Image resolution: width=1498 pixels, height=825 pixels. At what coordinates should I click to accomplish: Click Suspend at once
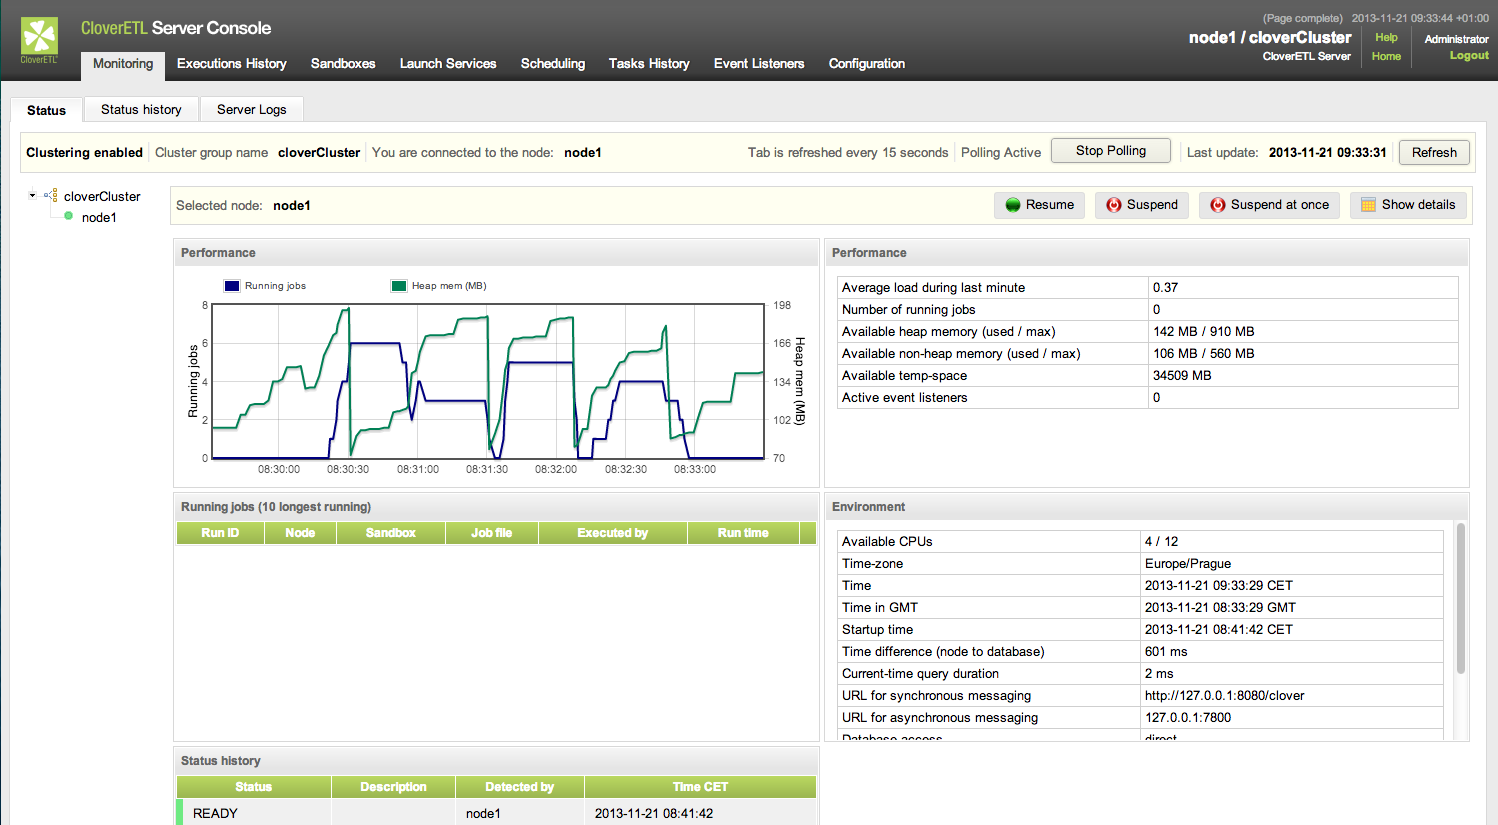click(x=1269, y=205)
